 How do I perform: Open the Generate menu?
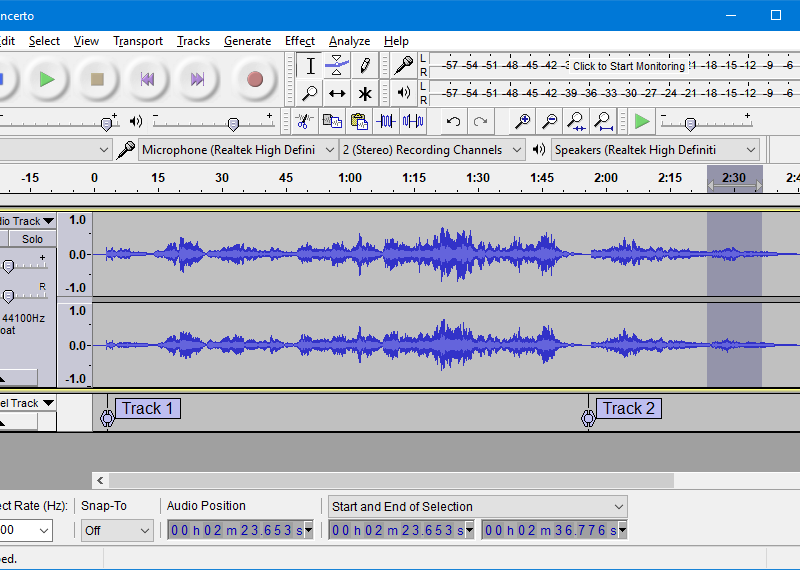click(x=247, y=41)
